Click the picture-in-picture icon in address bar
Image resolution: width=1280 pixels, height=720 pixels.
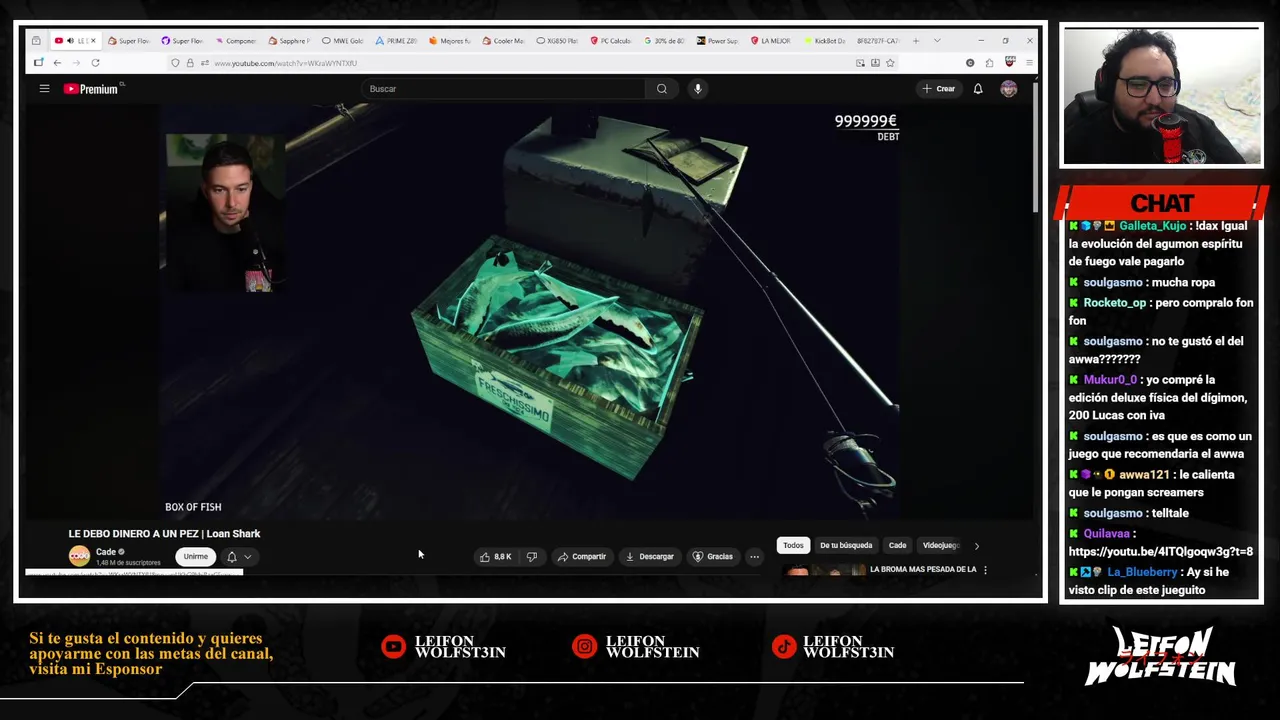860,63
